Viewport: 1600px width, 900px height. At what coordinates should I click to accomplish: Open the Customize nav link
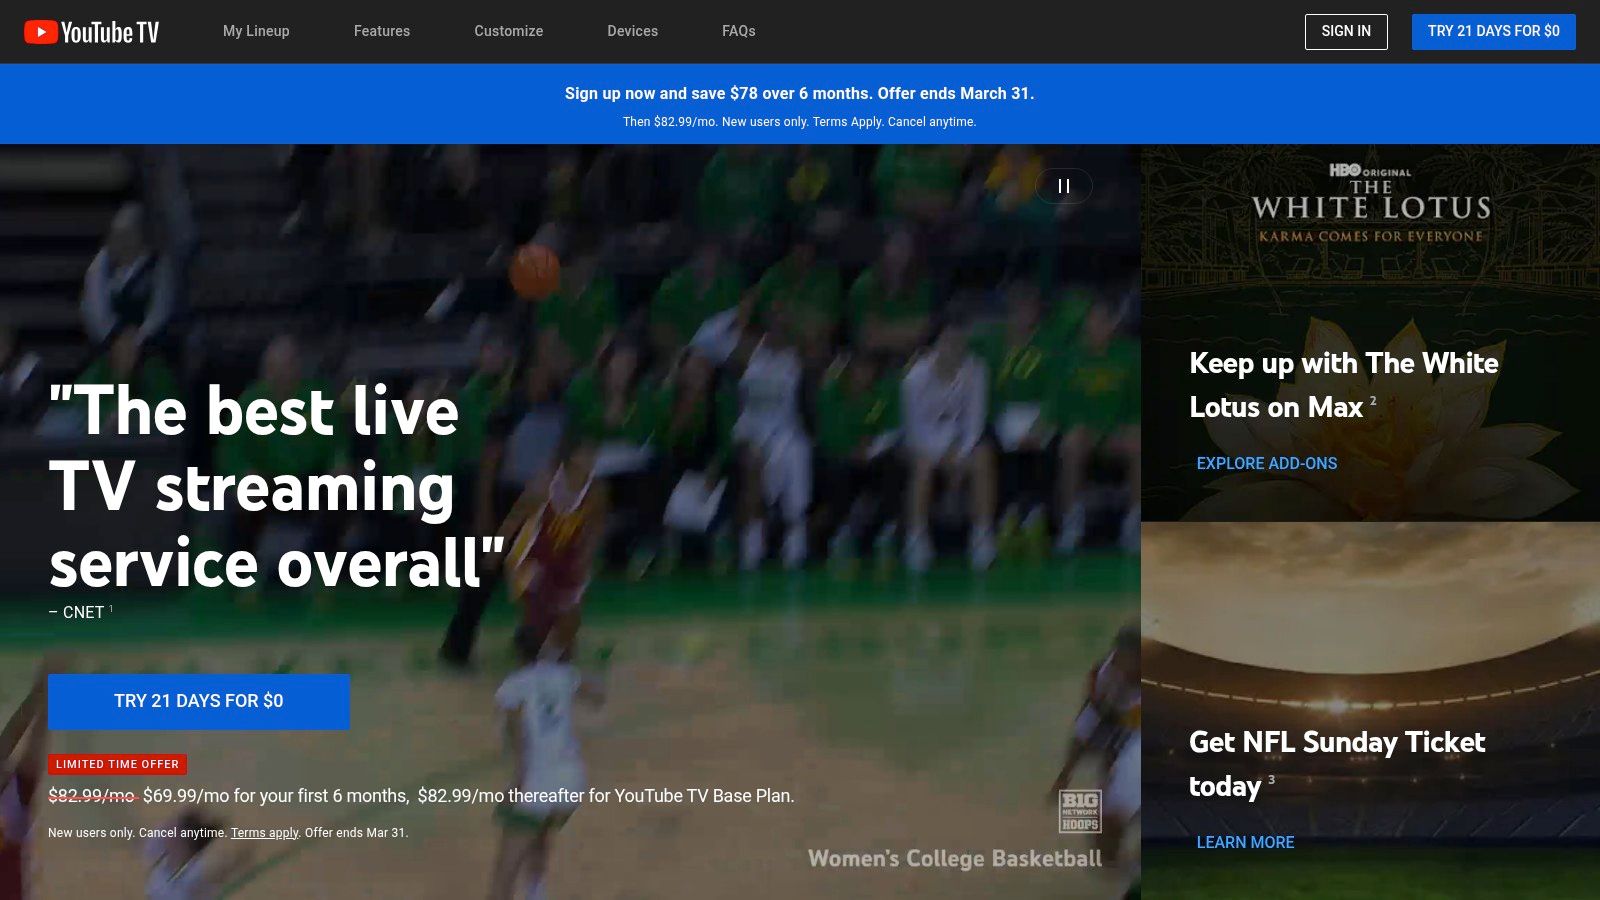(x=509, y=31)
